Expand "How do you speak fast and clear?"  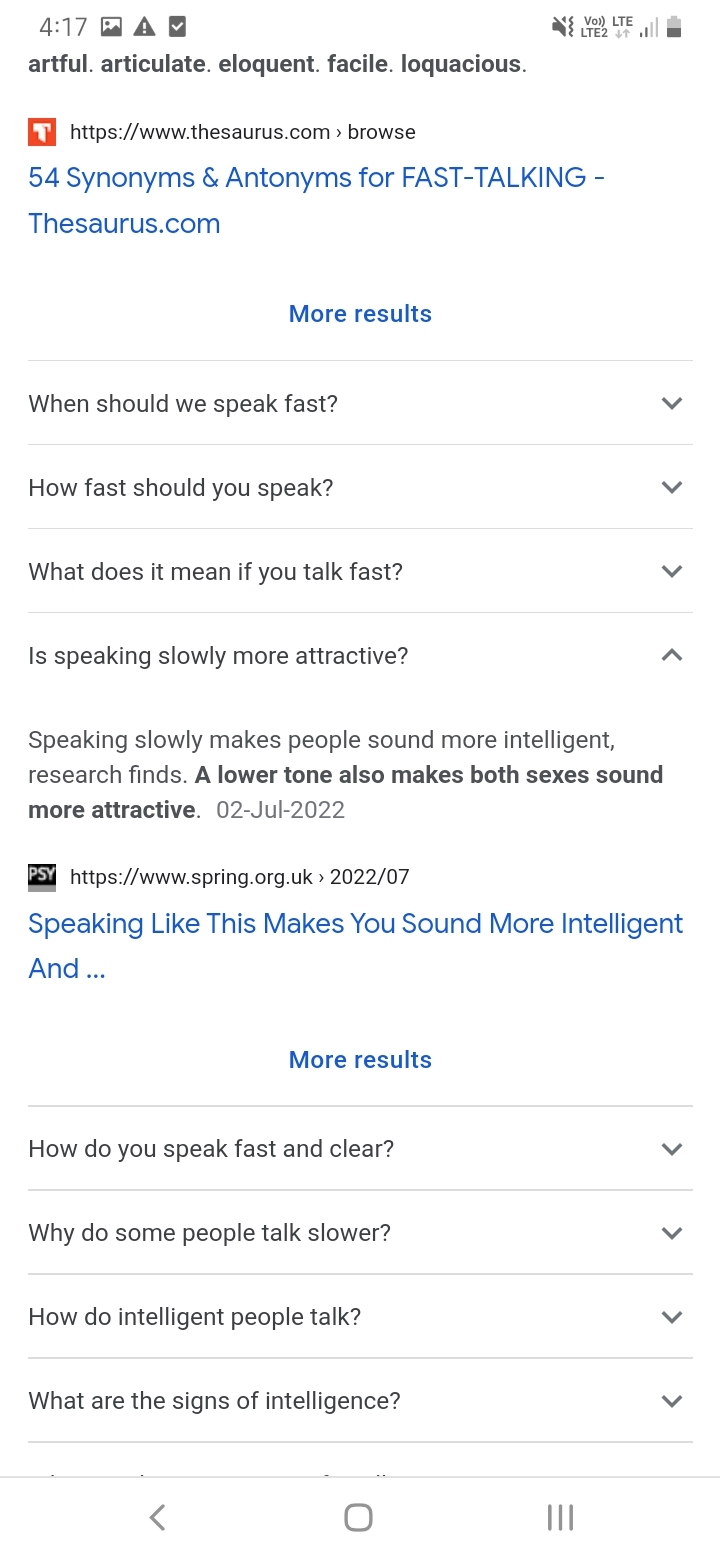tap(360, 1148)
